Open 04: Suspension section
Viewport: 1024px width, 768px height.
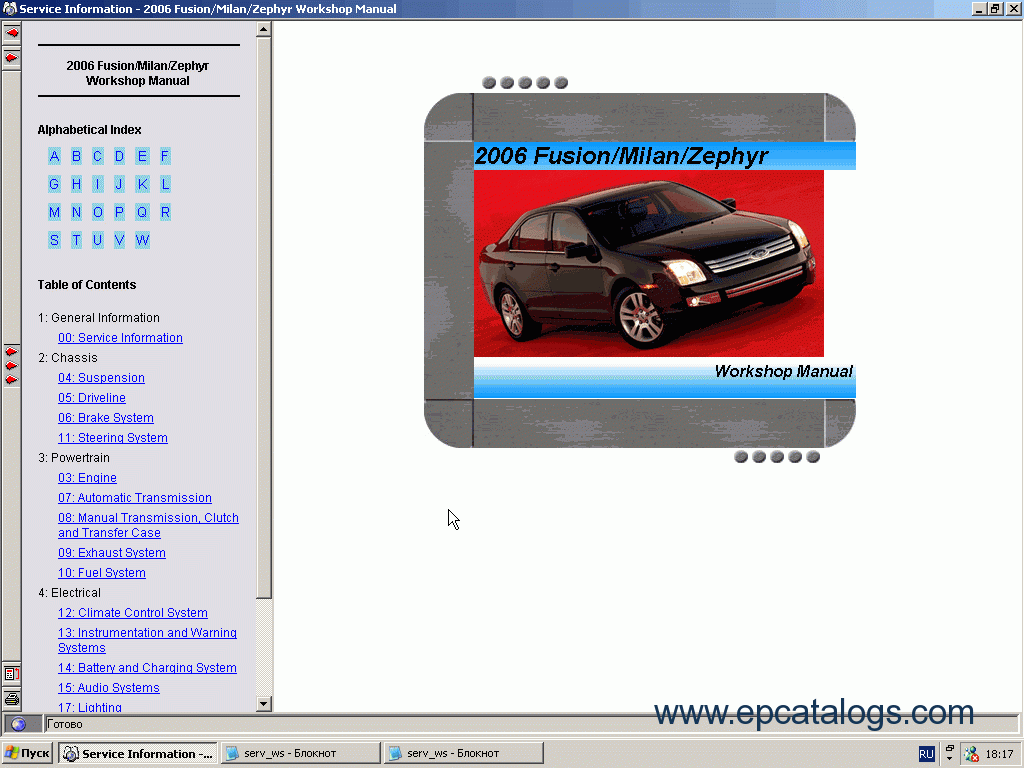click(x=101, y=377)
